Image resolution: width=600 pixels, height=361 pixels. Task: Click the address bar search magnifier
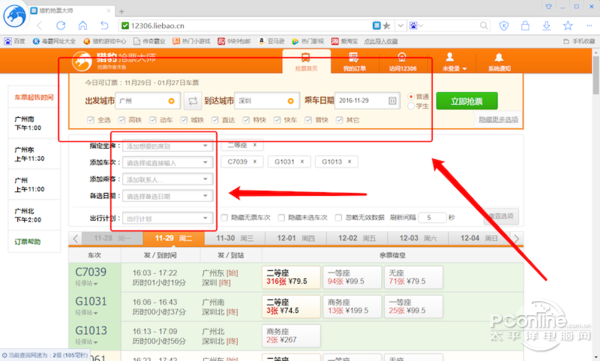click(x=484, y=26)
